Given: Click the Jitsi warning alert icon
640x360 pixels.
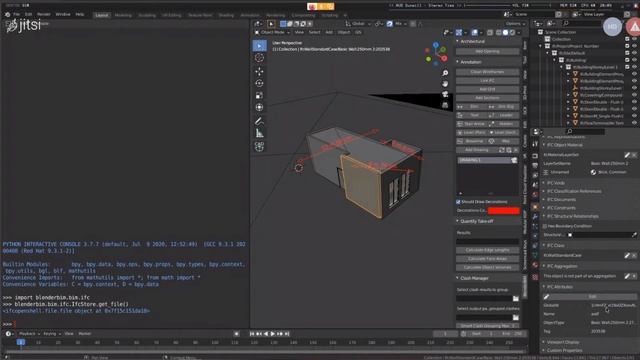Looking at the screenshot, I should (x=634, y=27).
